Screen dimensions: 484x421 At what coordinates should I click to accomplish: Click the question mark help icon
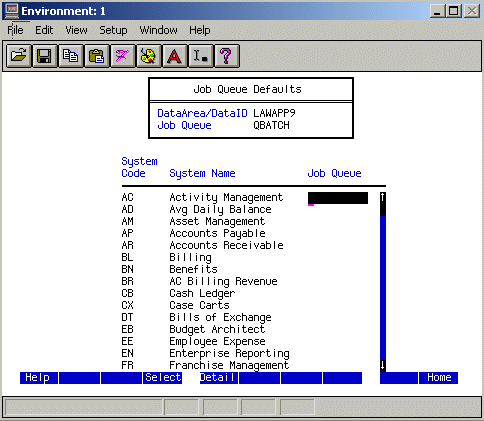tap(227, 56)
